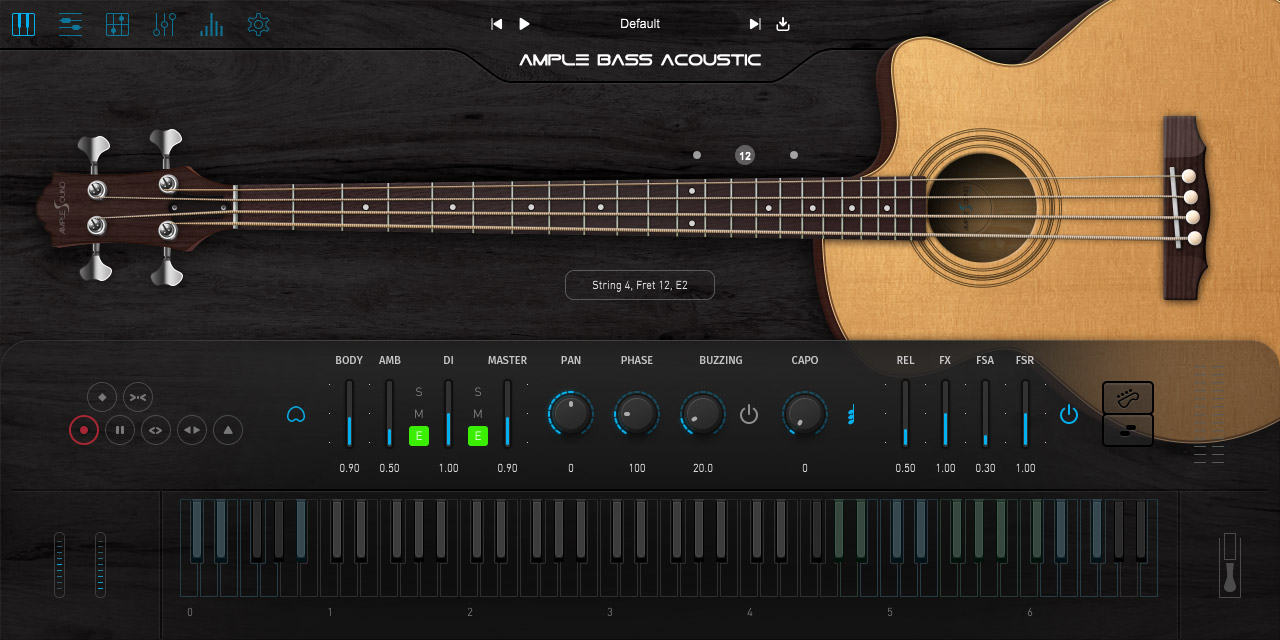Open the vertical sliders mixer panel

[x=164, y=25]
